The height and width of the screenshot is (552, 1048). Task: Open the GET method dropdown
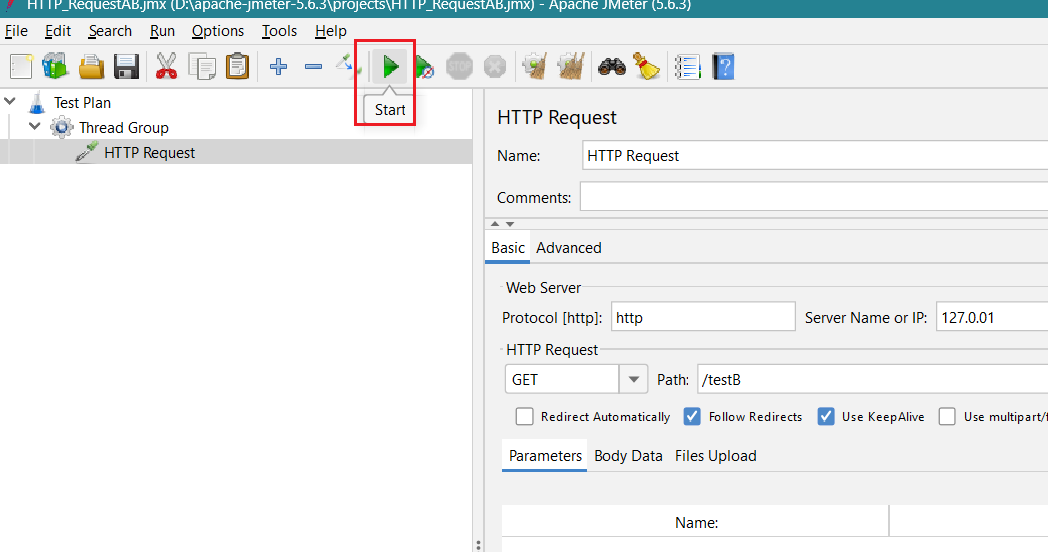(634, 380)
